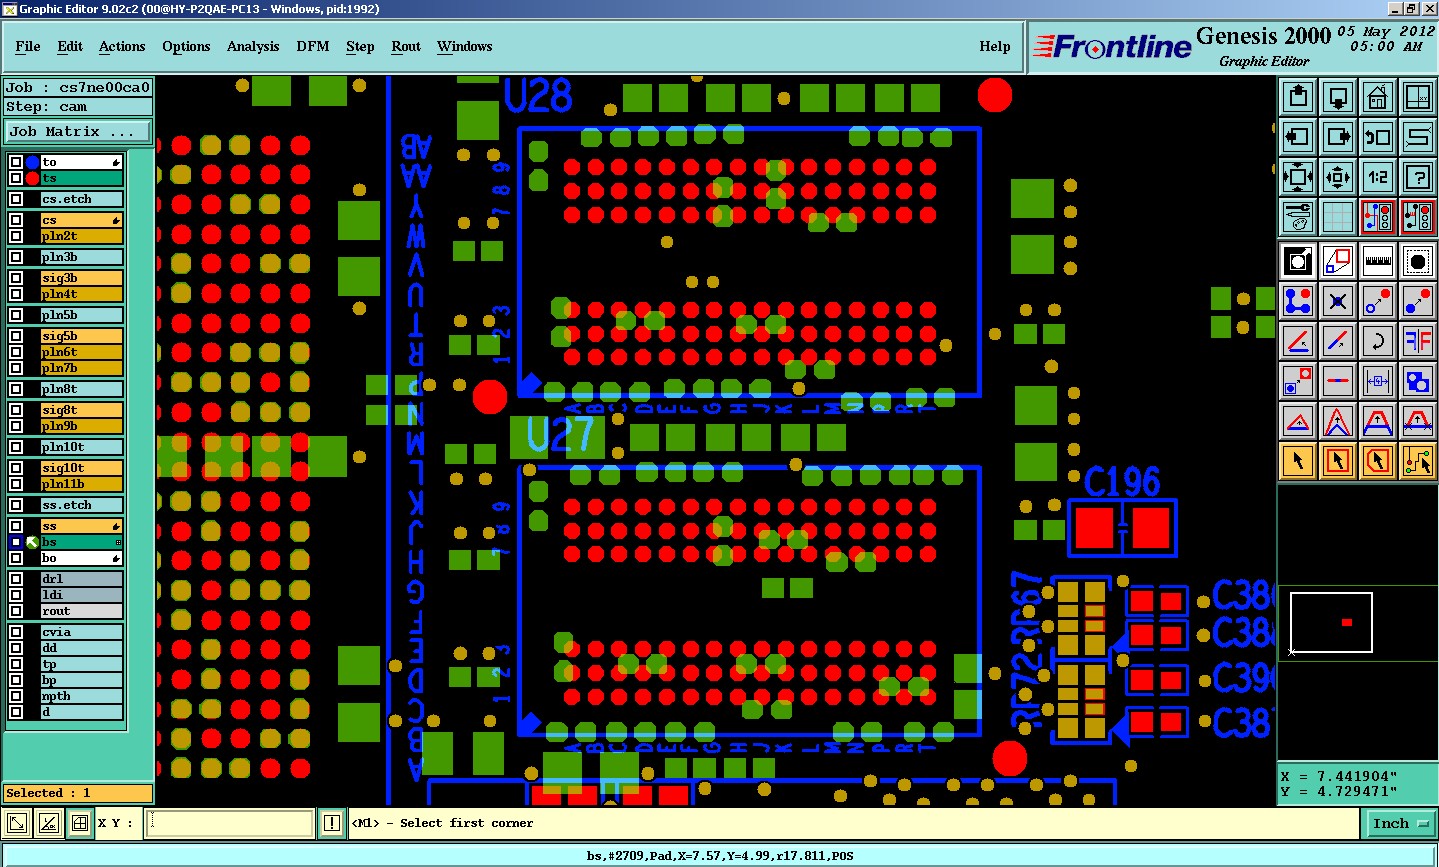This screenshot has width=1439, height=867.
Task: Select the 'rout' layer name
Action: (81, 611)
